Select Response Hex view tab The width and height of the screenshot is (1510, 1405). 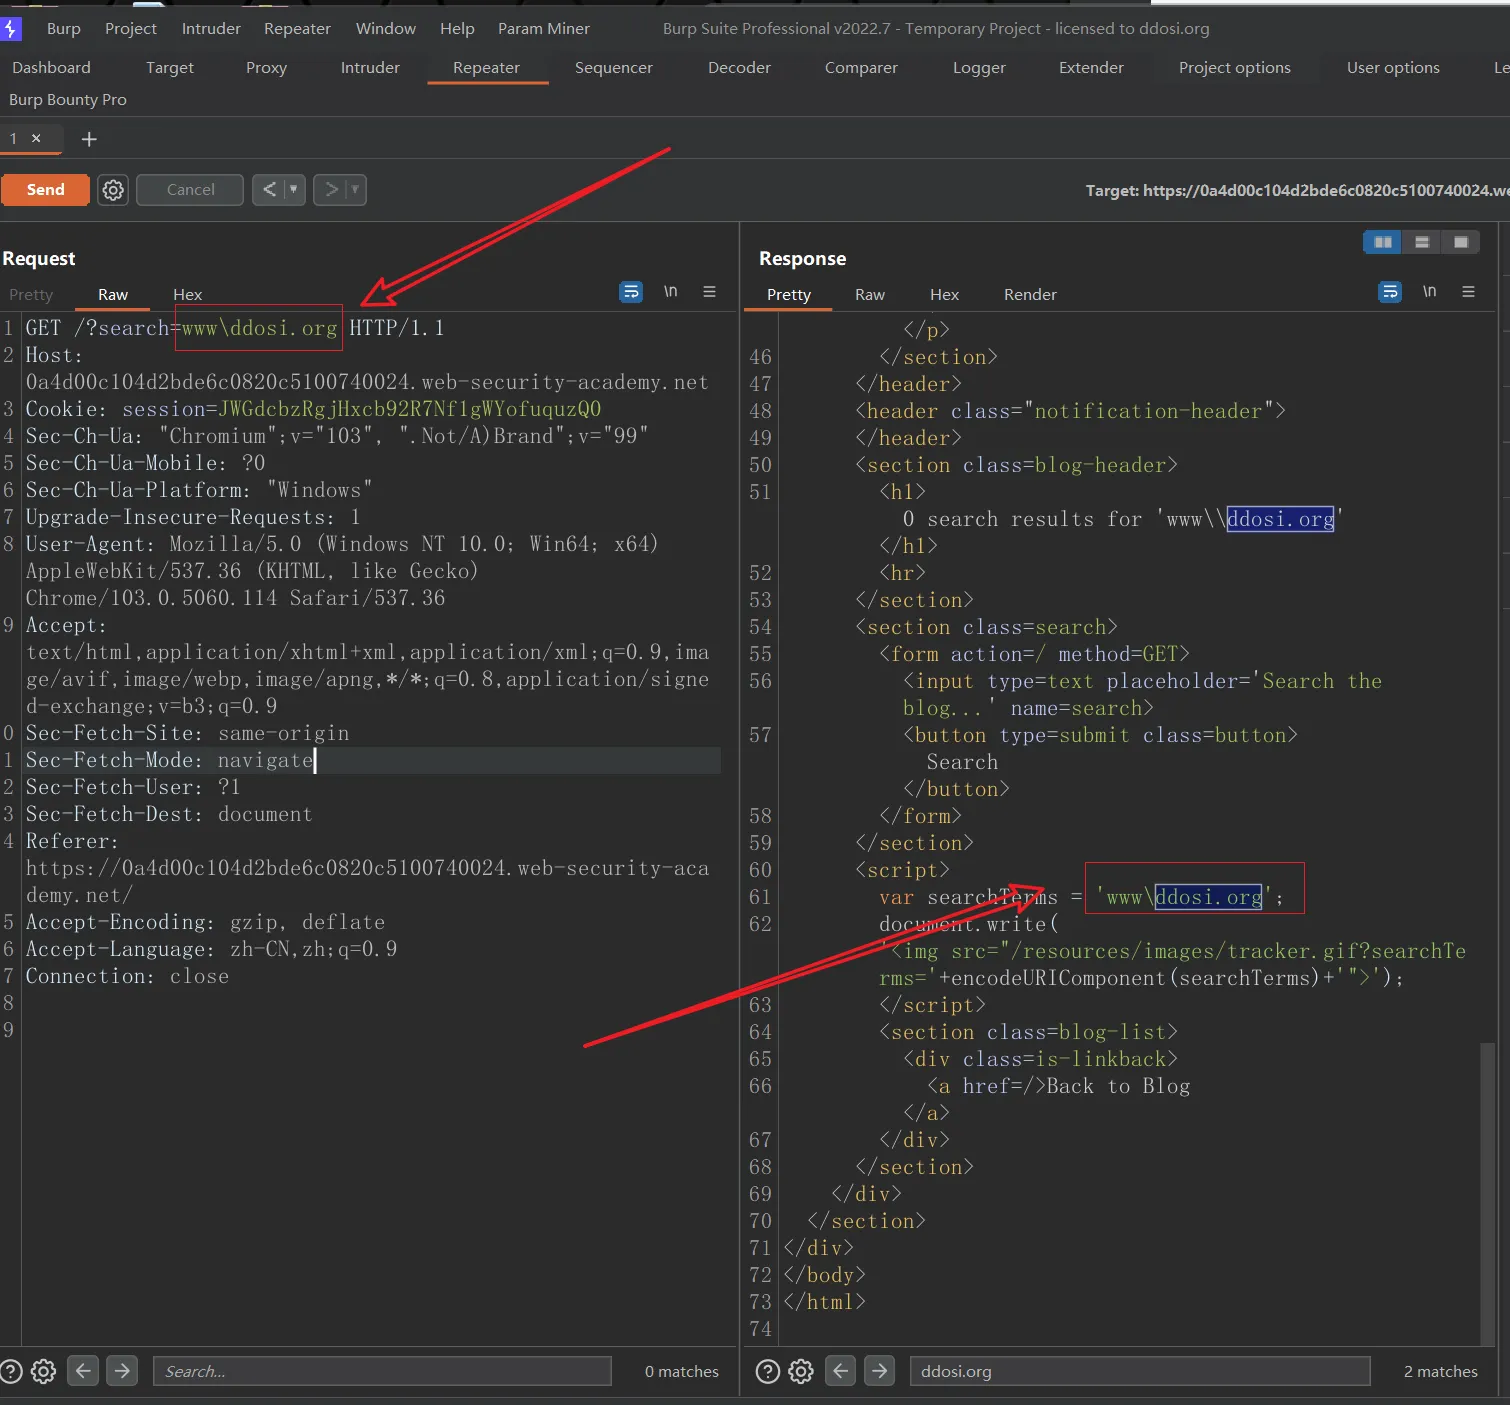(x=944, y=294)
